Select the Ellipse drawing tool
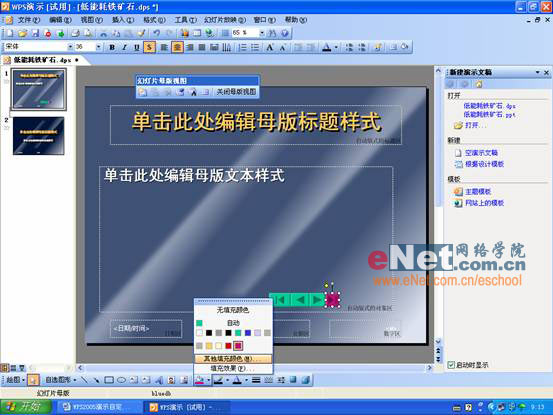The height and width of the screenshot is (415, 553). 121,380
